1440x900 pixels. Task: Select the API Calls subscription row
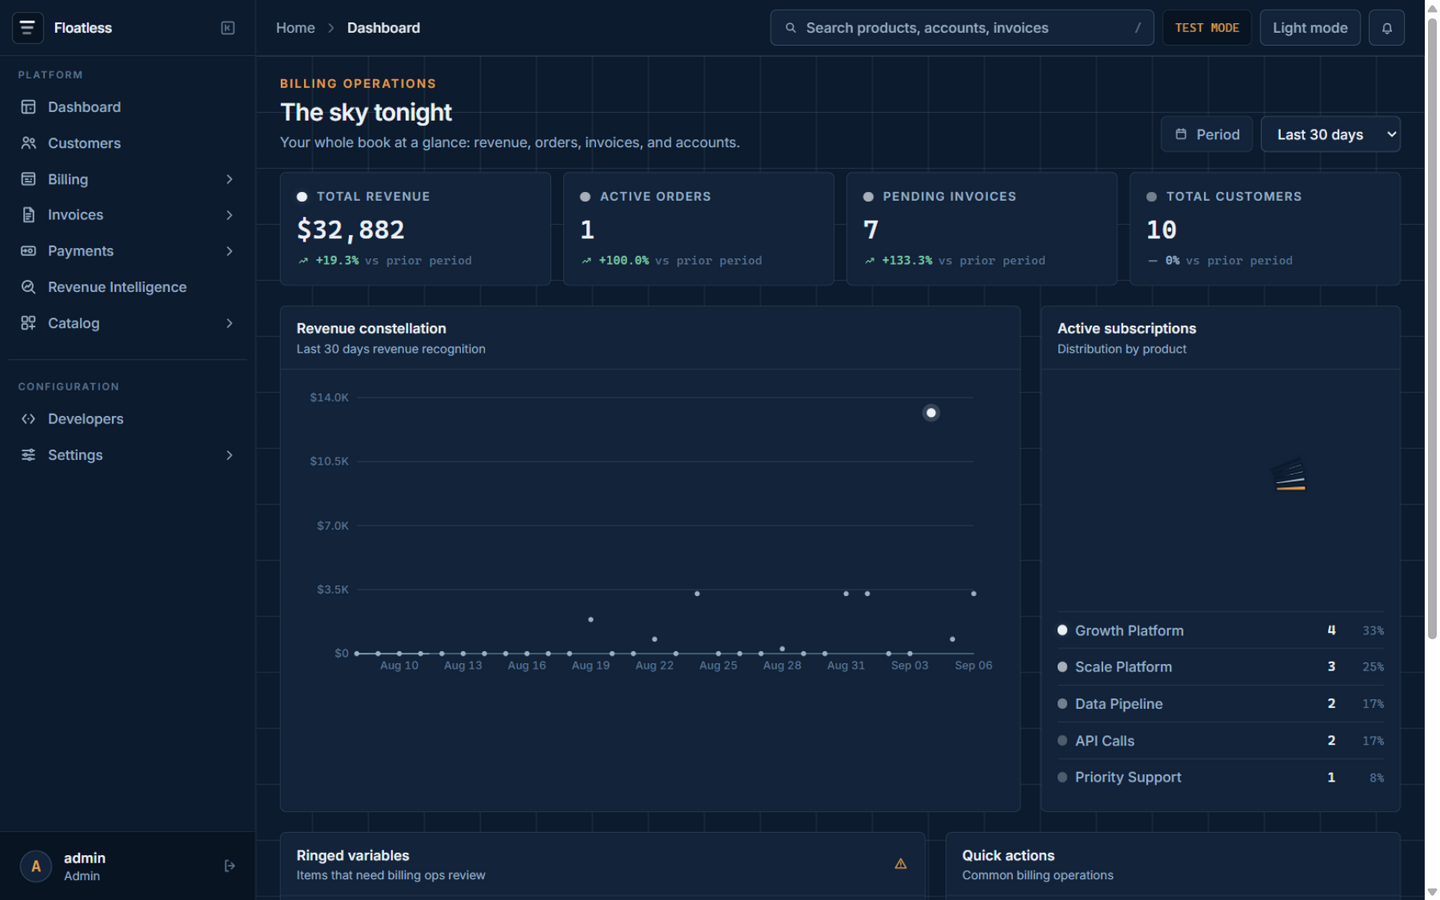pyautogui.click(x=1220, y=741)
